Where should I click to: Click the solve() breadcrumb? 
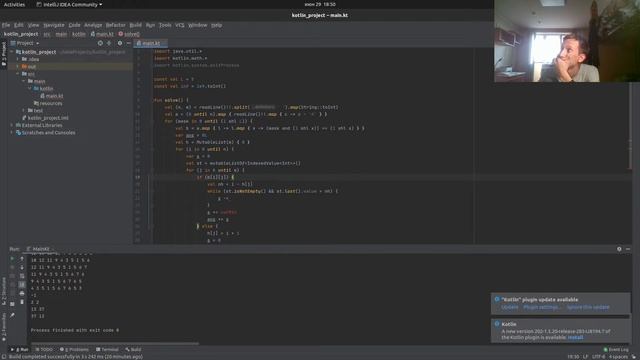(x=129, y=34)
